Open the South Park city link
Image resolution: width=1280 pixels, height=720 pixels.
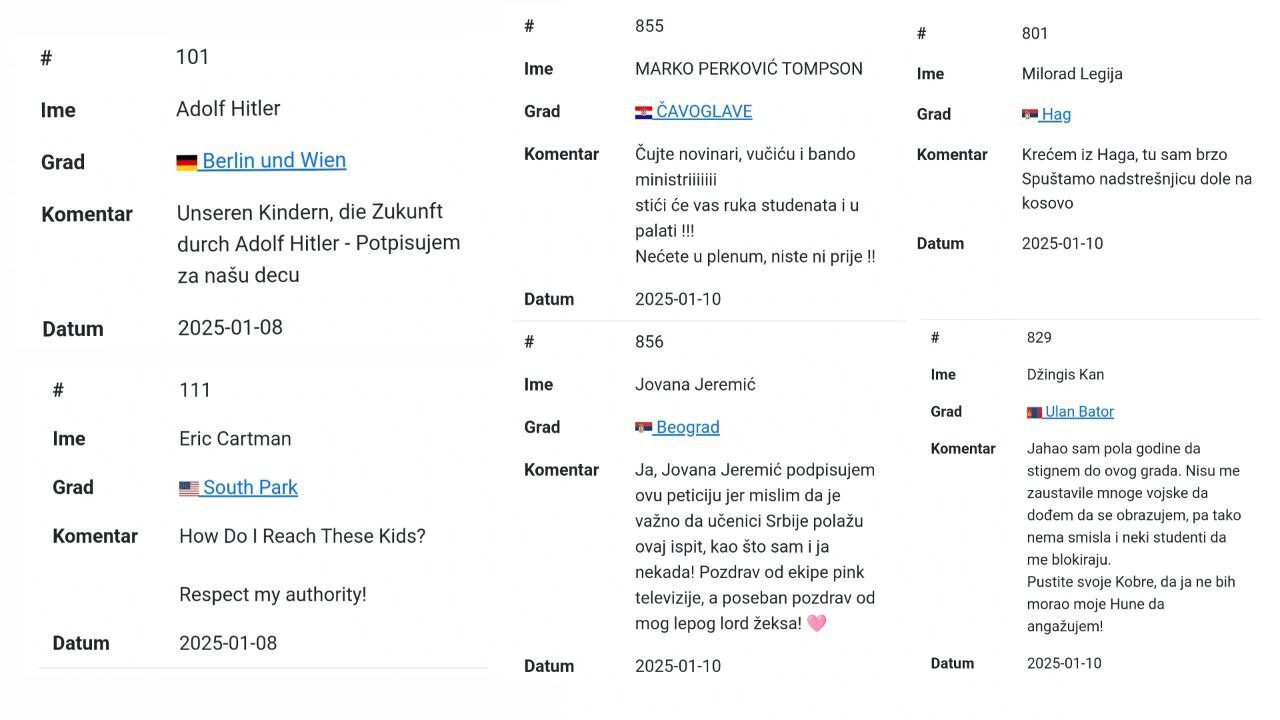point(250,487)
